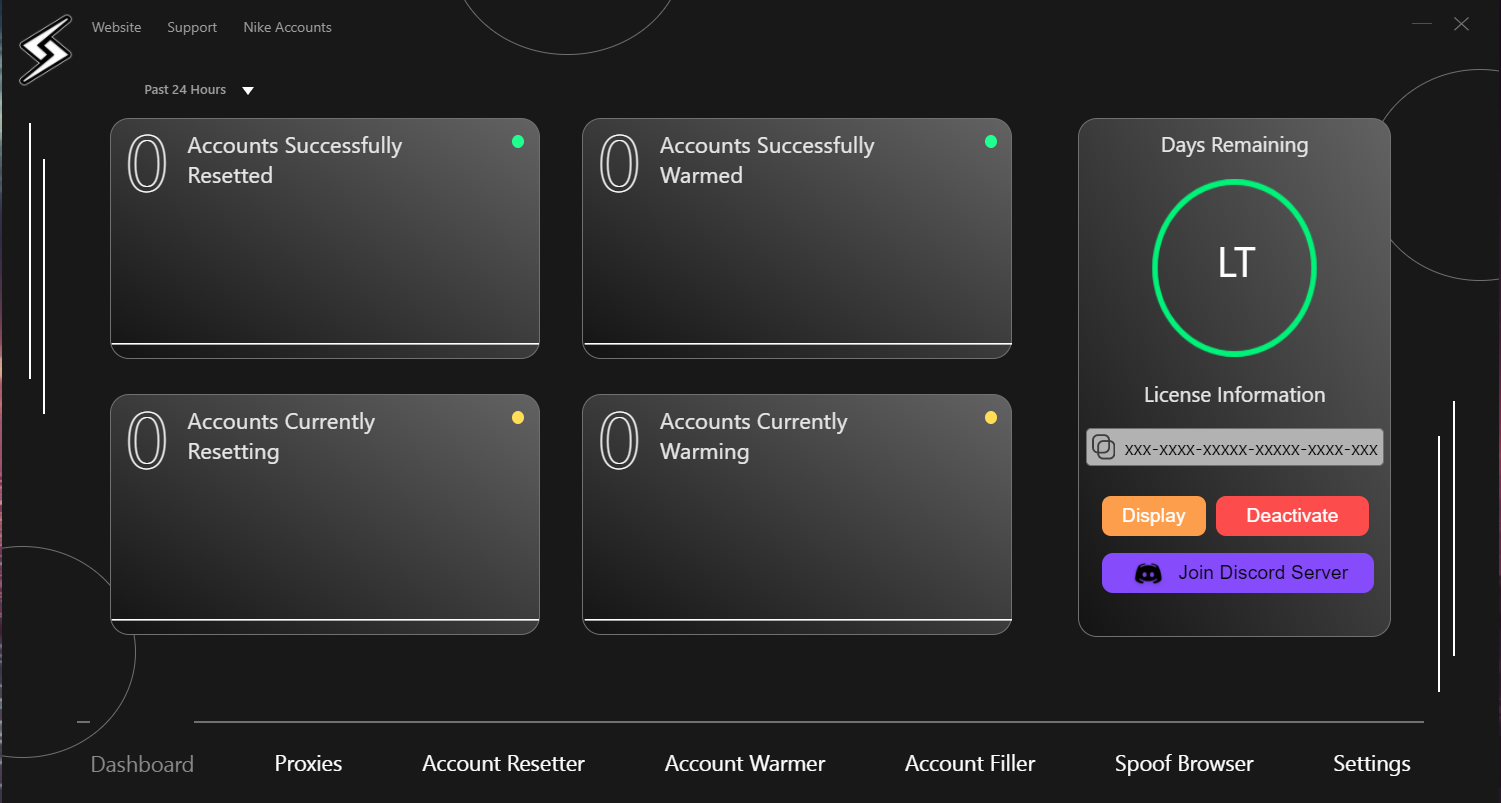The width and height of the screenshot is (1501, 803).
Task: Click the yellow status dot on Accounts Currently Warming
Action: (991, 418)
